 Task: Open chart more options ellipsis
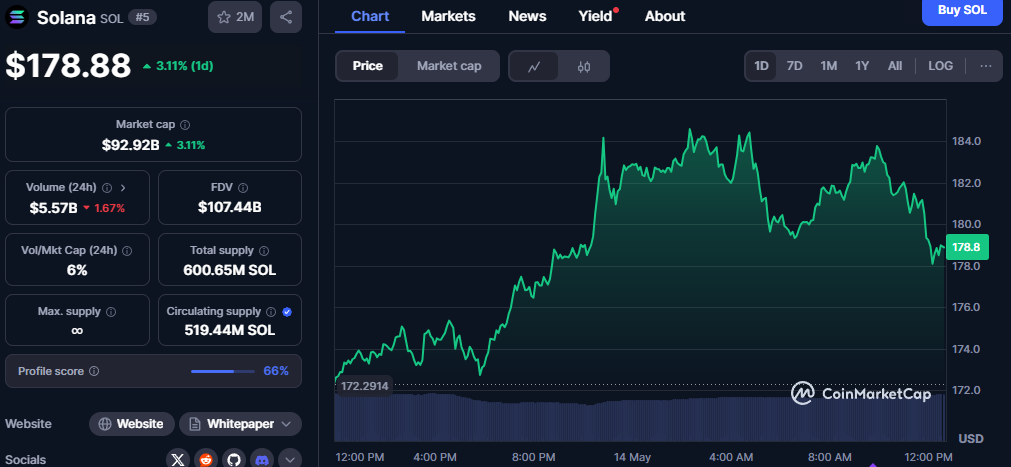986,66
